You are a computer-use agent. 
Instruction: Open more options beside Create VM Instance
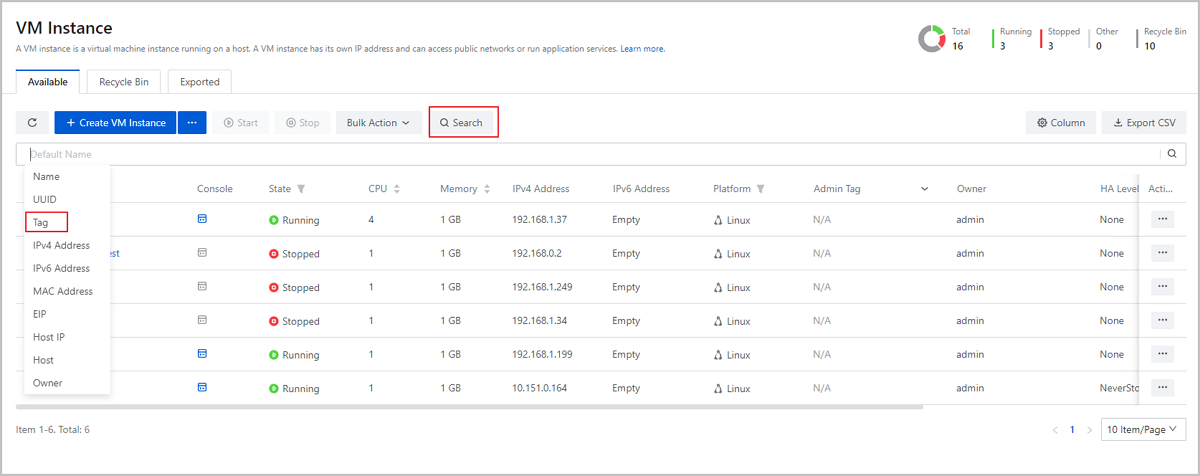coord(191,123)
